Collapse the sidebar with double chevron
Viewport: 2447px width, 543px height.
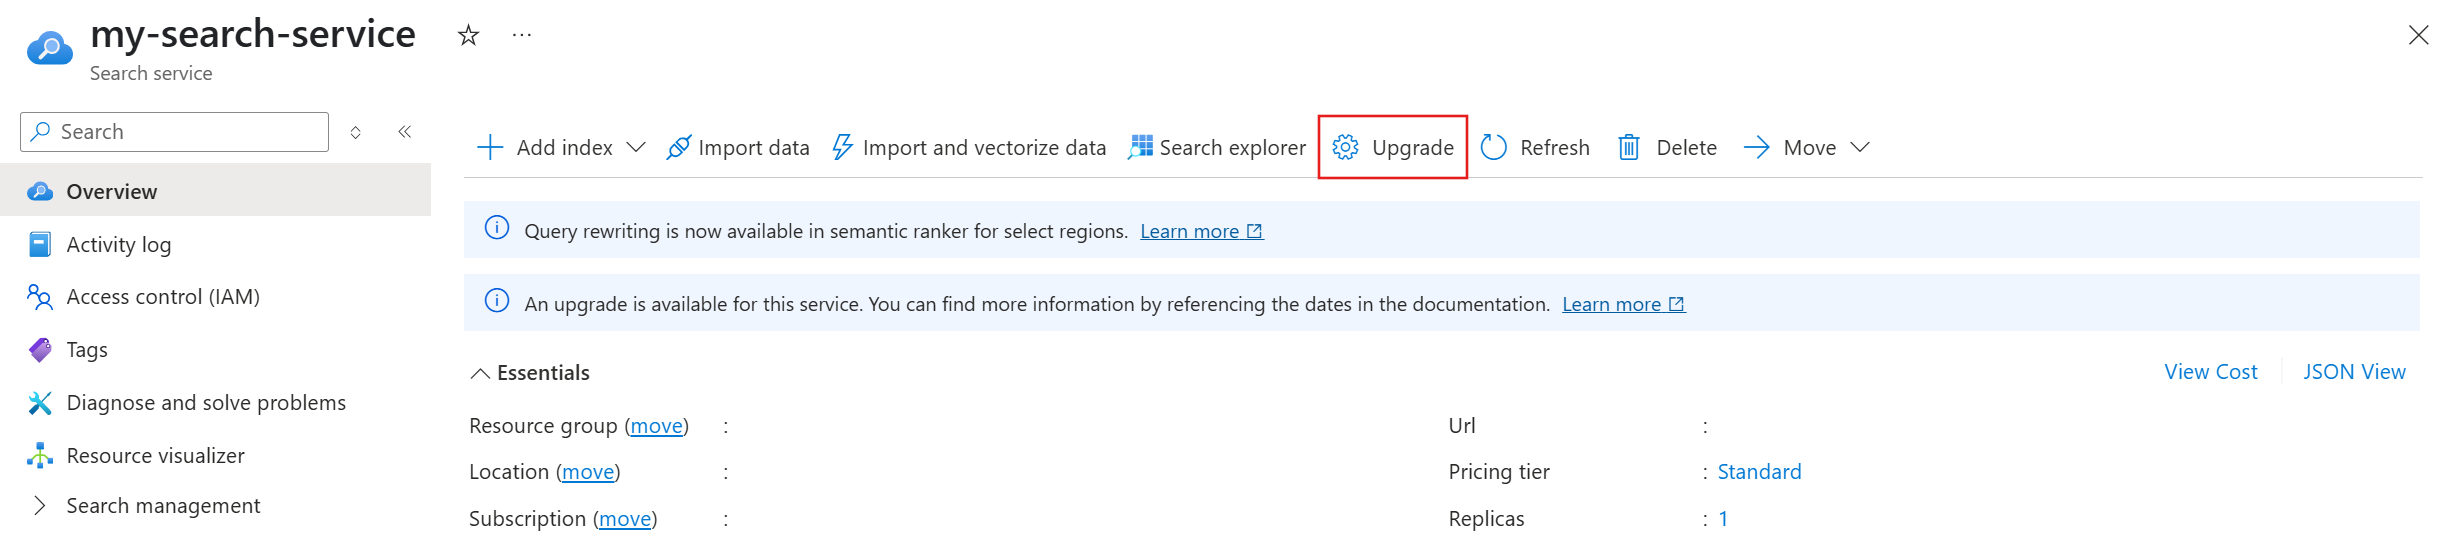click(405, 132)
